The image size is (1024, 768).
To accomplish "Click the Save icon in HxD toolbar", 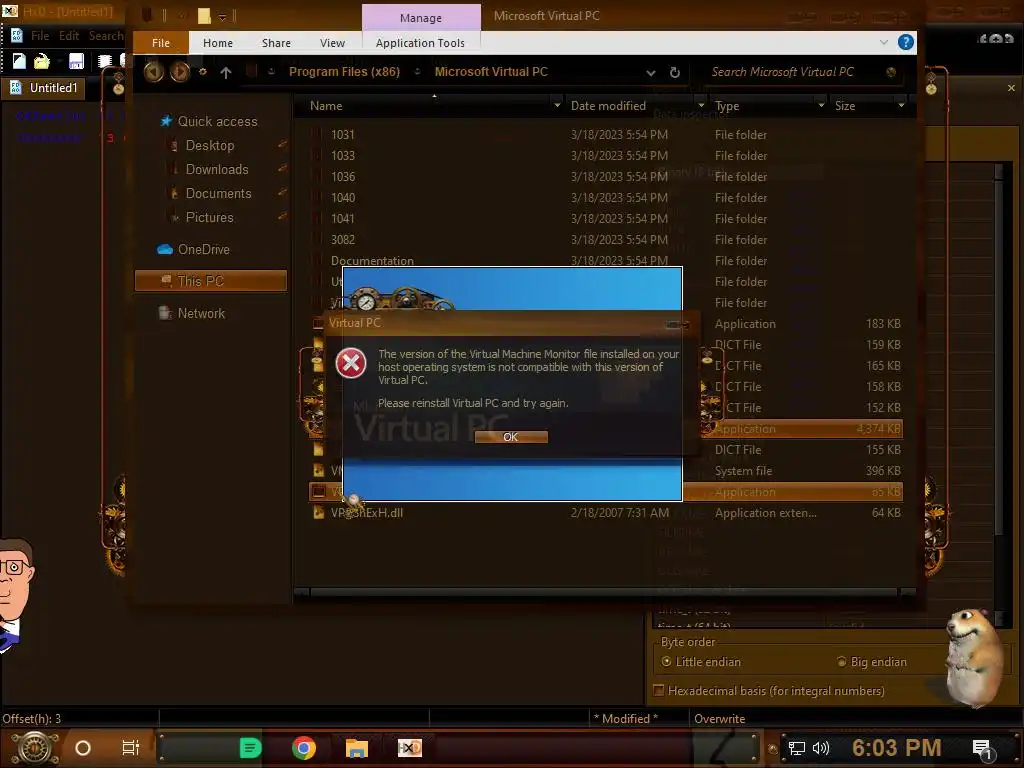I will click(76, 61).
